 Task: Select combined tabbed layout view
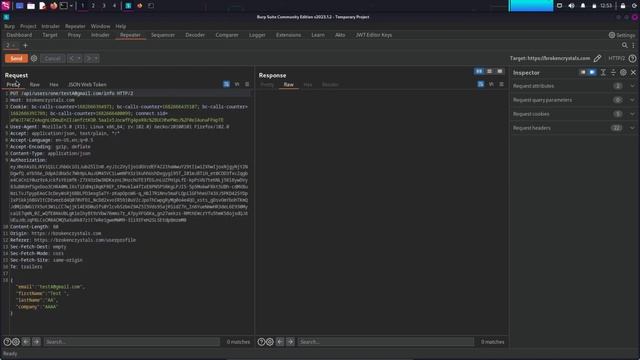500,71
